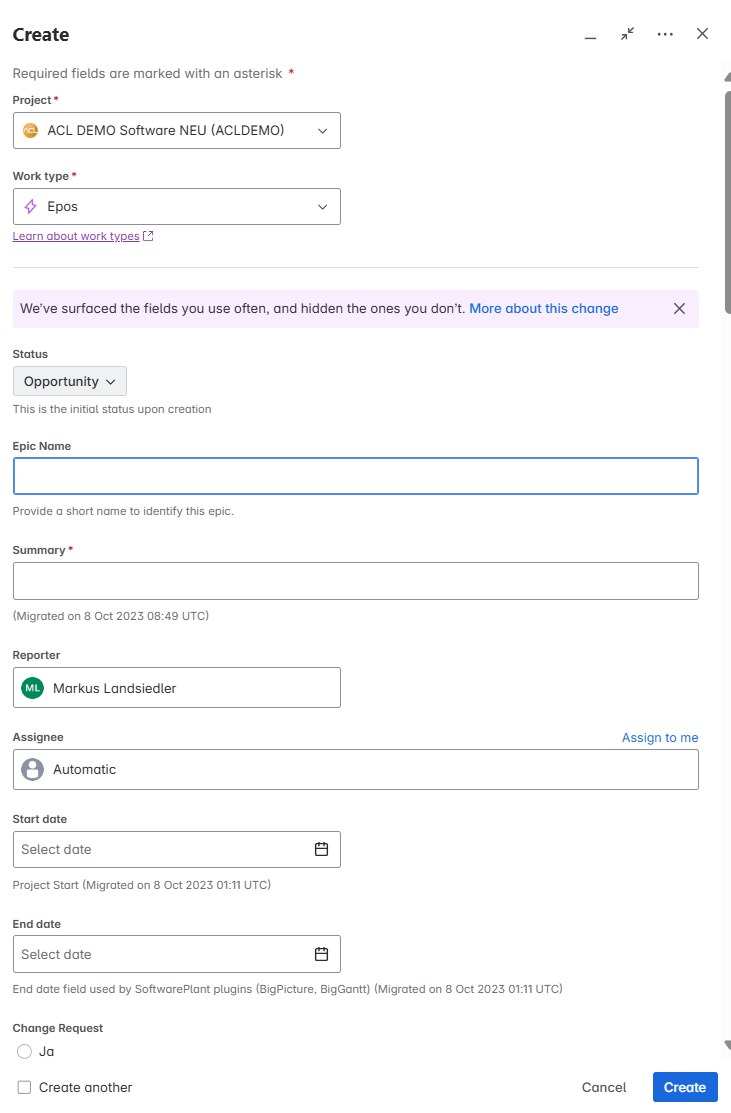Close the Create dialog
Viewport: 731px width, 1113px height.
pyautogui.click(x=703, y=34)
